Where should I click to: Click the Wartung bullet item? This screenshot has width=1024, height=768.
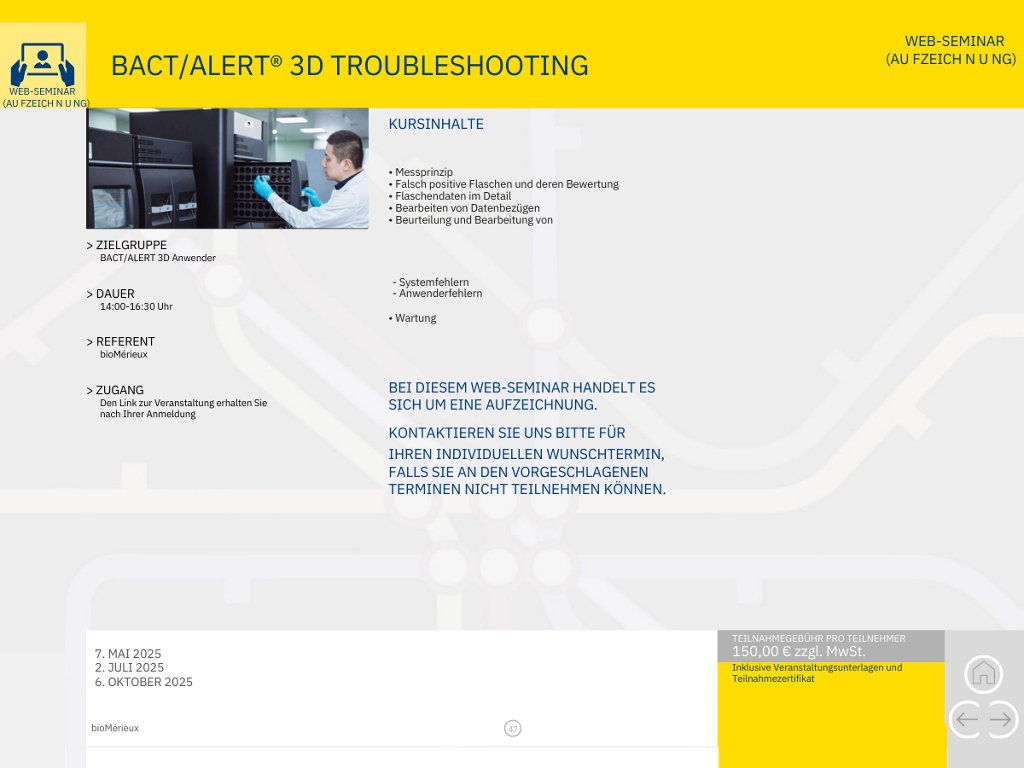point(413,318)
